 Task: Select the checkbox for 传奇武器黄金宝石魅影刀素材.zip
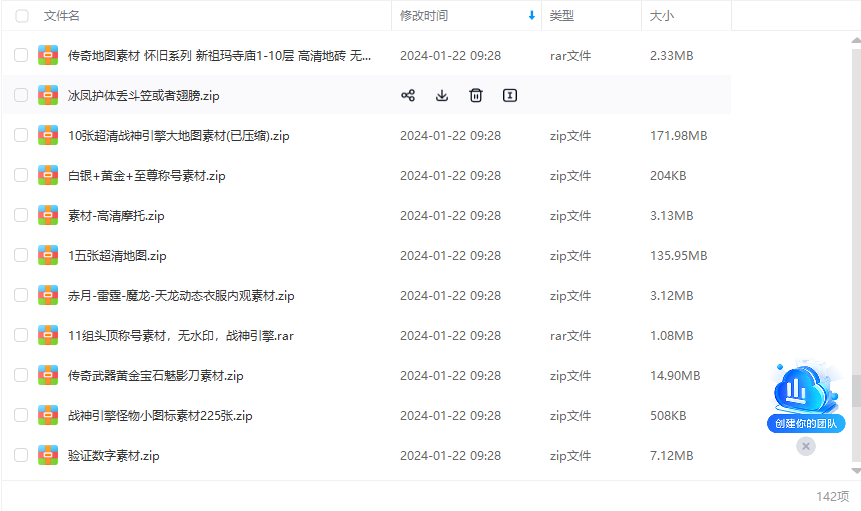click(x=21, y=375)
